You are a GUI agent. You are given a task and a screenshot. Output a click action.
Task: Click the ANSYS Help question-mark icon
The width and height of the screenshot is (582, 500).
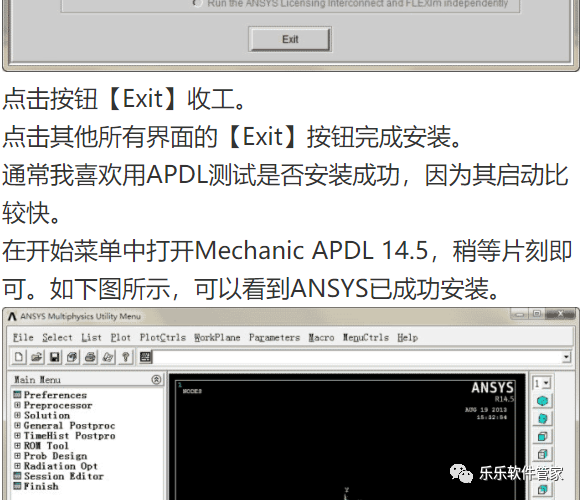125,357
